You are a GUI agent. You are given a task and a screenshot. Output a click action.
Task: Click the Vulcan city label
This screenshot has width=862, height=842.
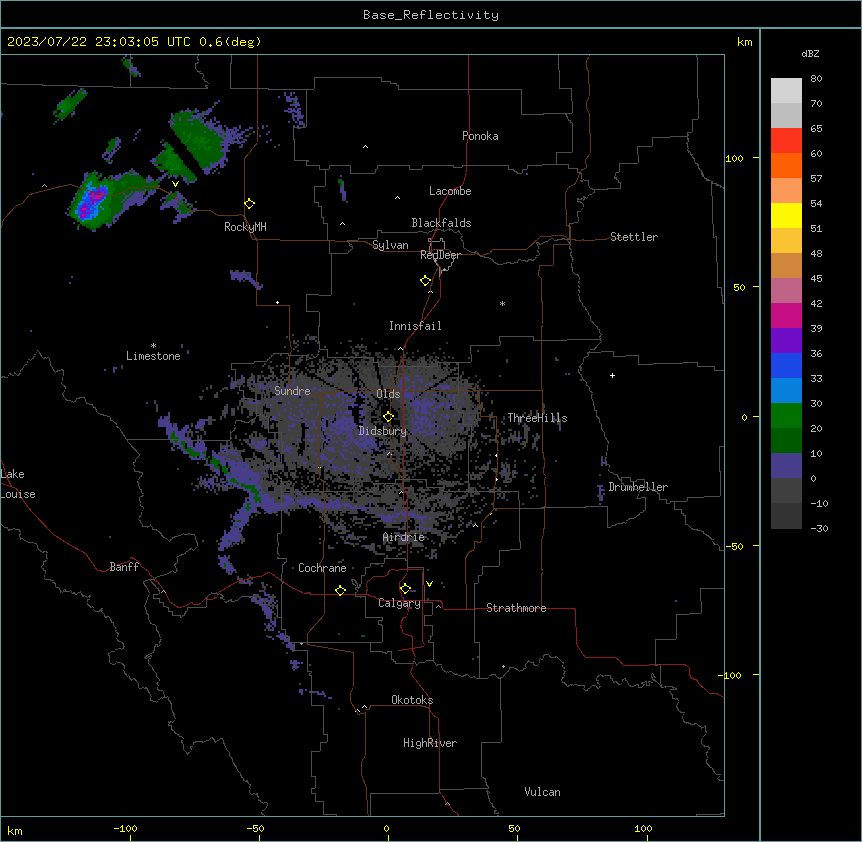[543, 792]
